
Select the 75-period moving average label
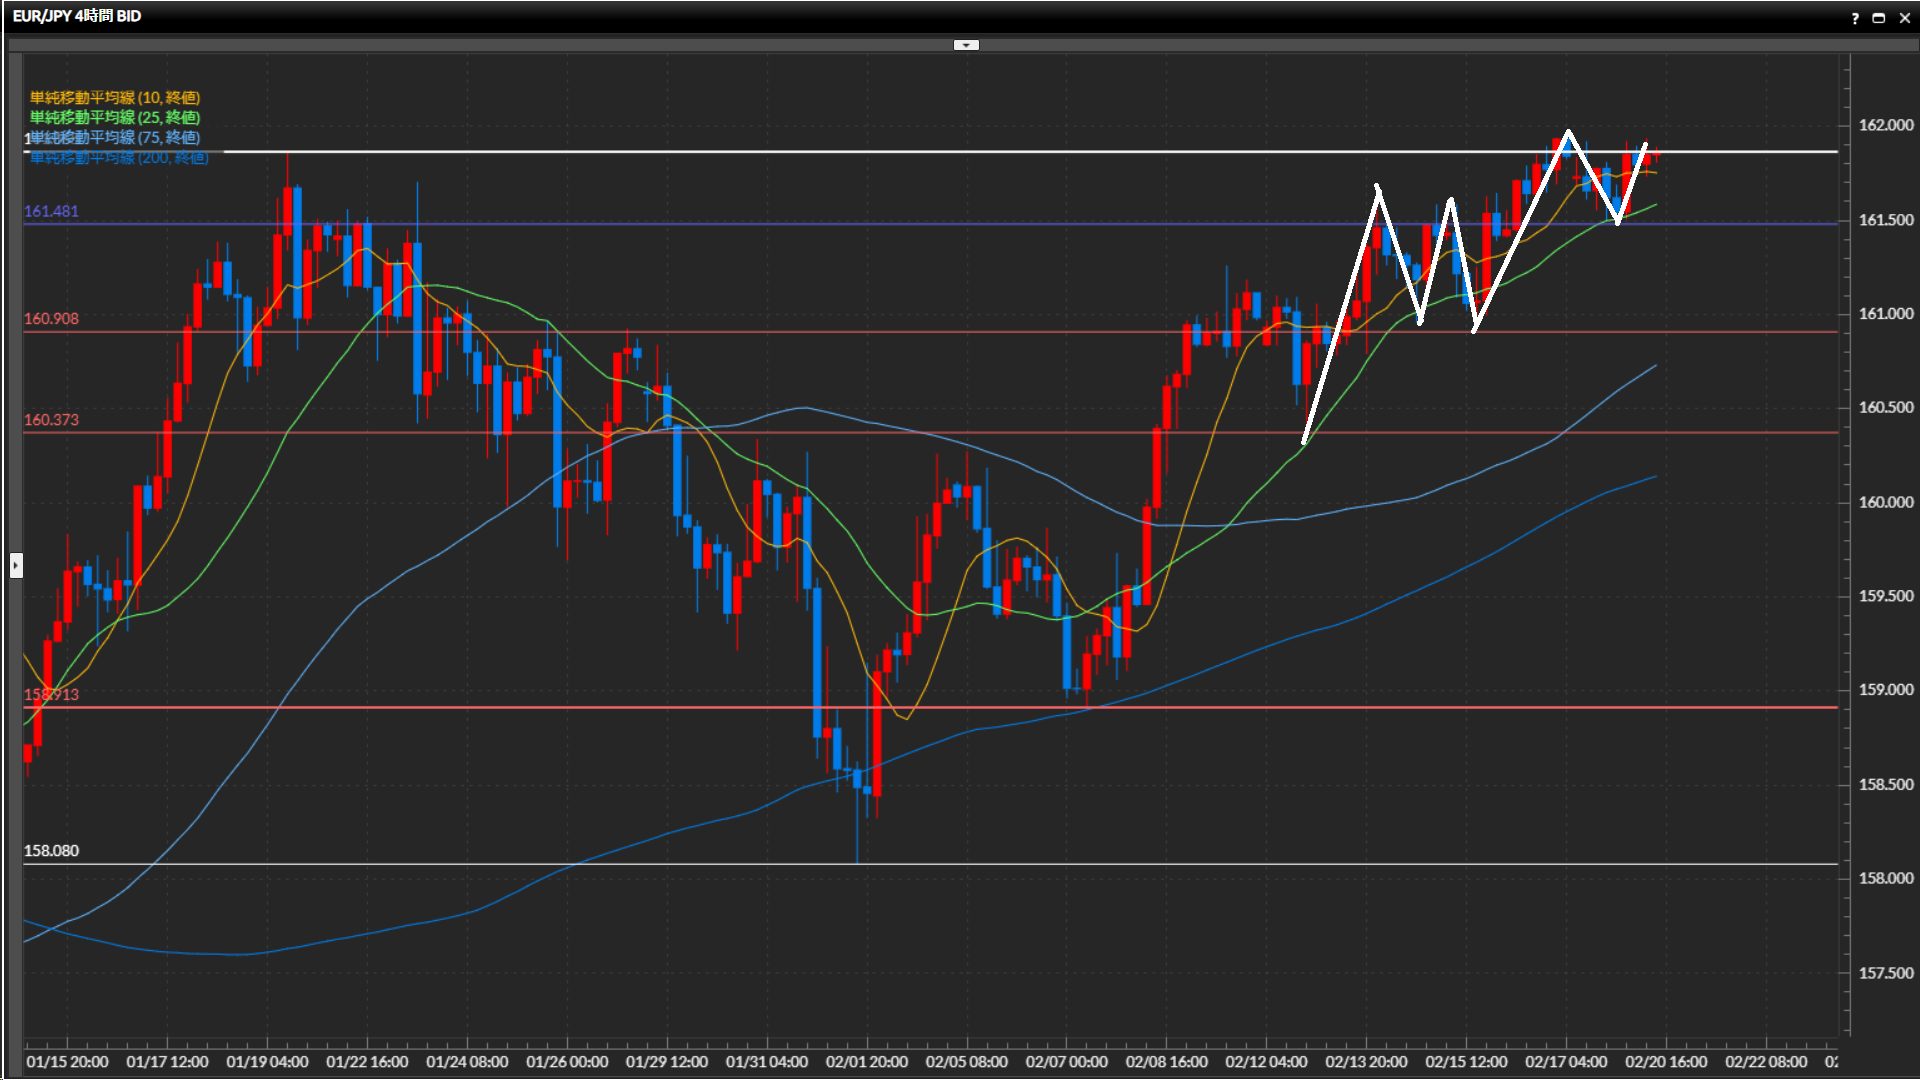coord(114,137)
